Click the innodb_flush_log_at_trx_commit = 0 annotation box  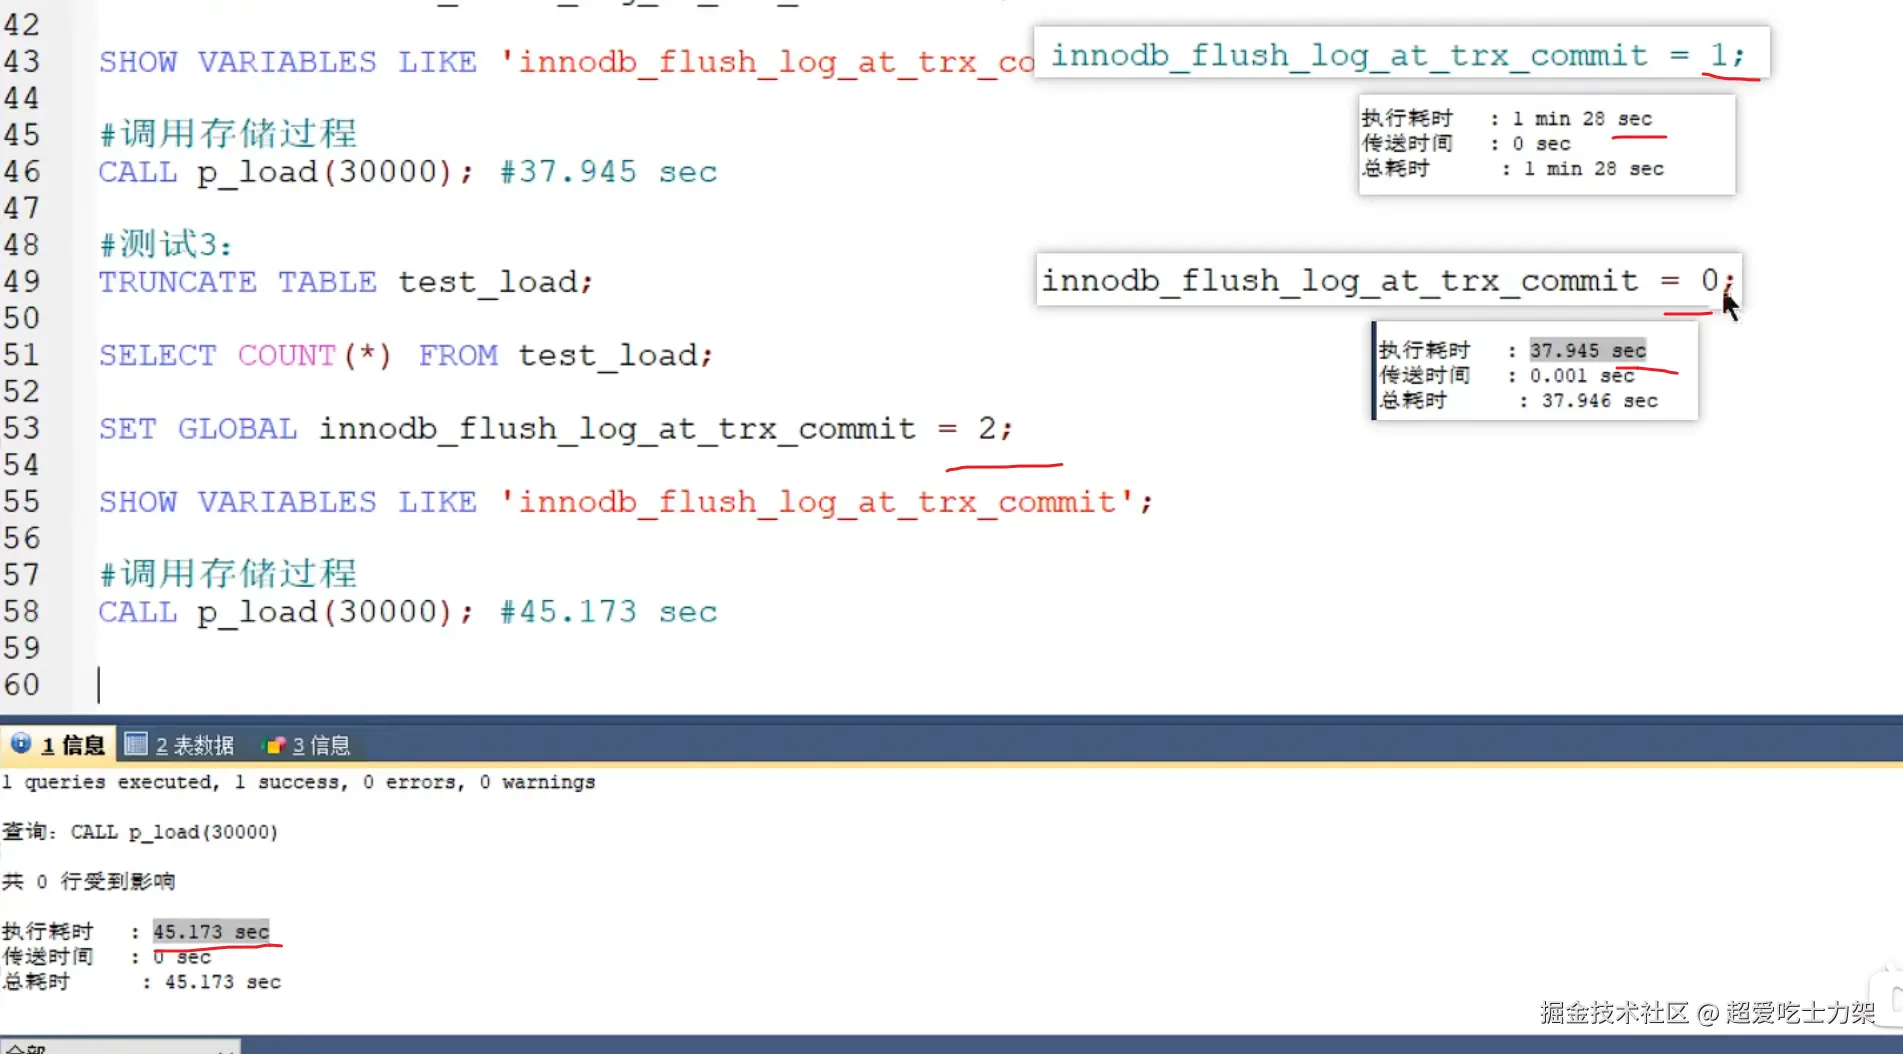1388,280
